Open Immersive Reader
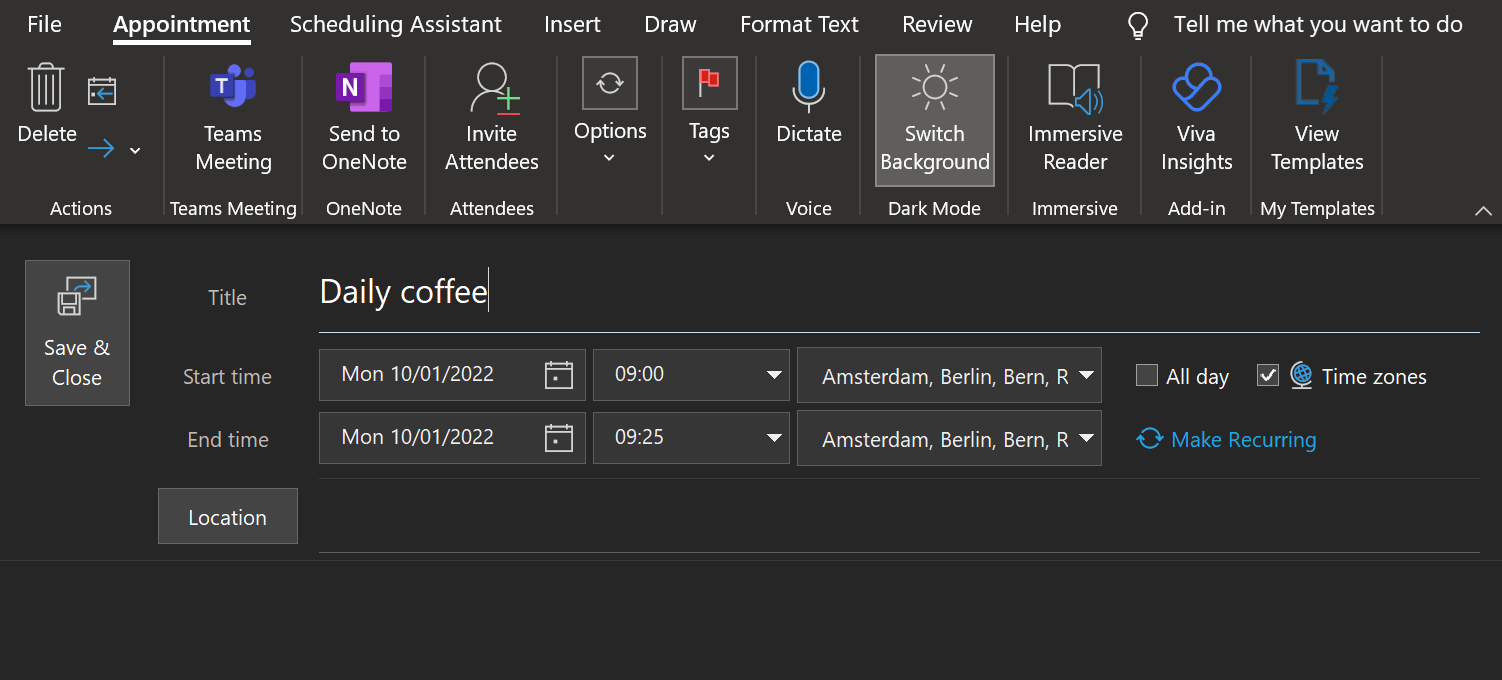This screenshot has width=1502, height=680. coord(1075,118)
